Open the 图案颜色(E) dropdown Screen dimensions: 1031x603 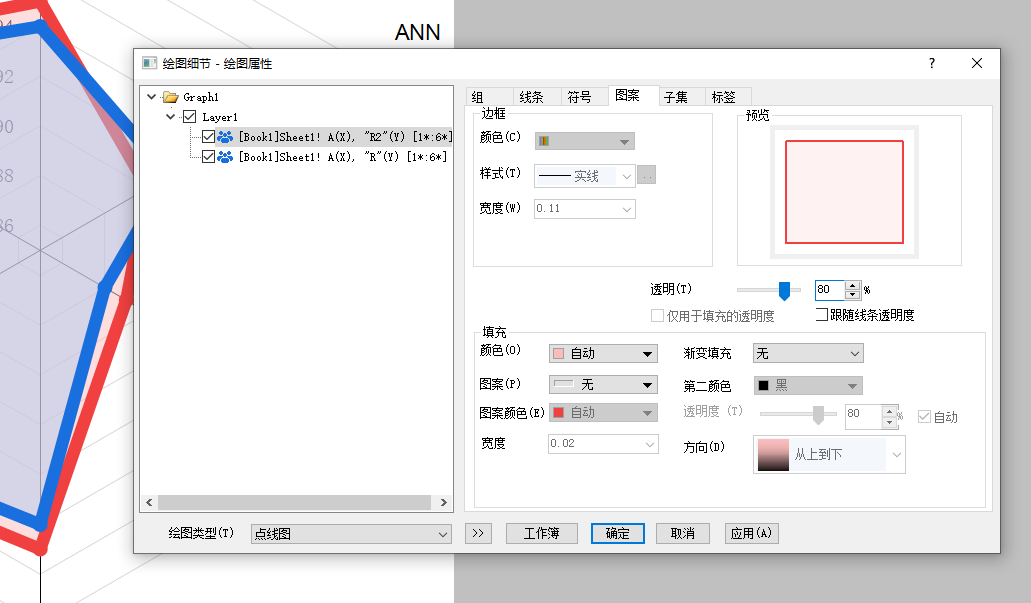[x=604, y=413]
